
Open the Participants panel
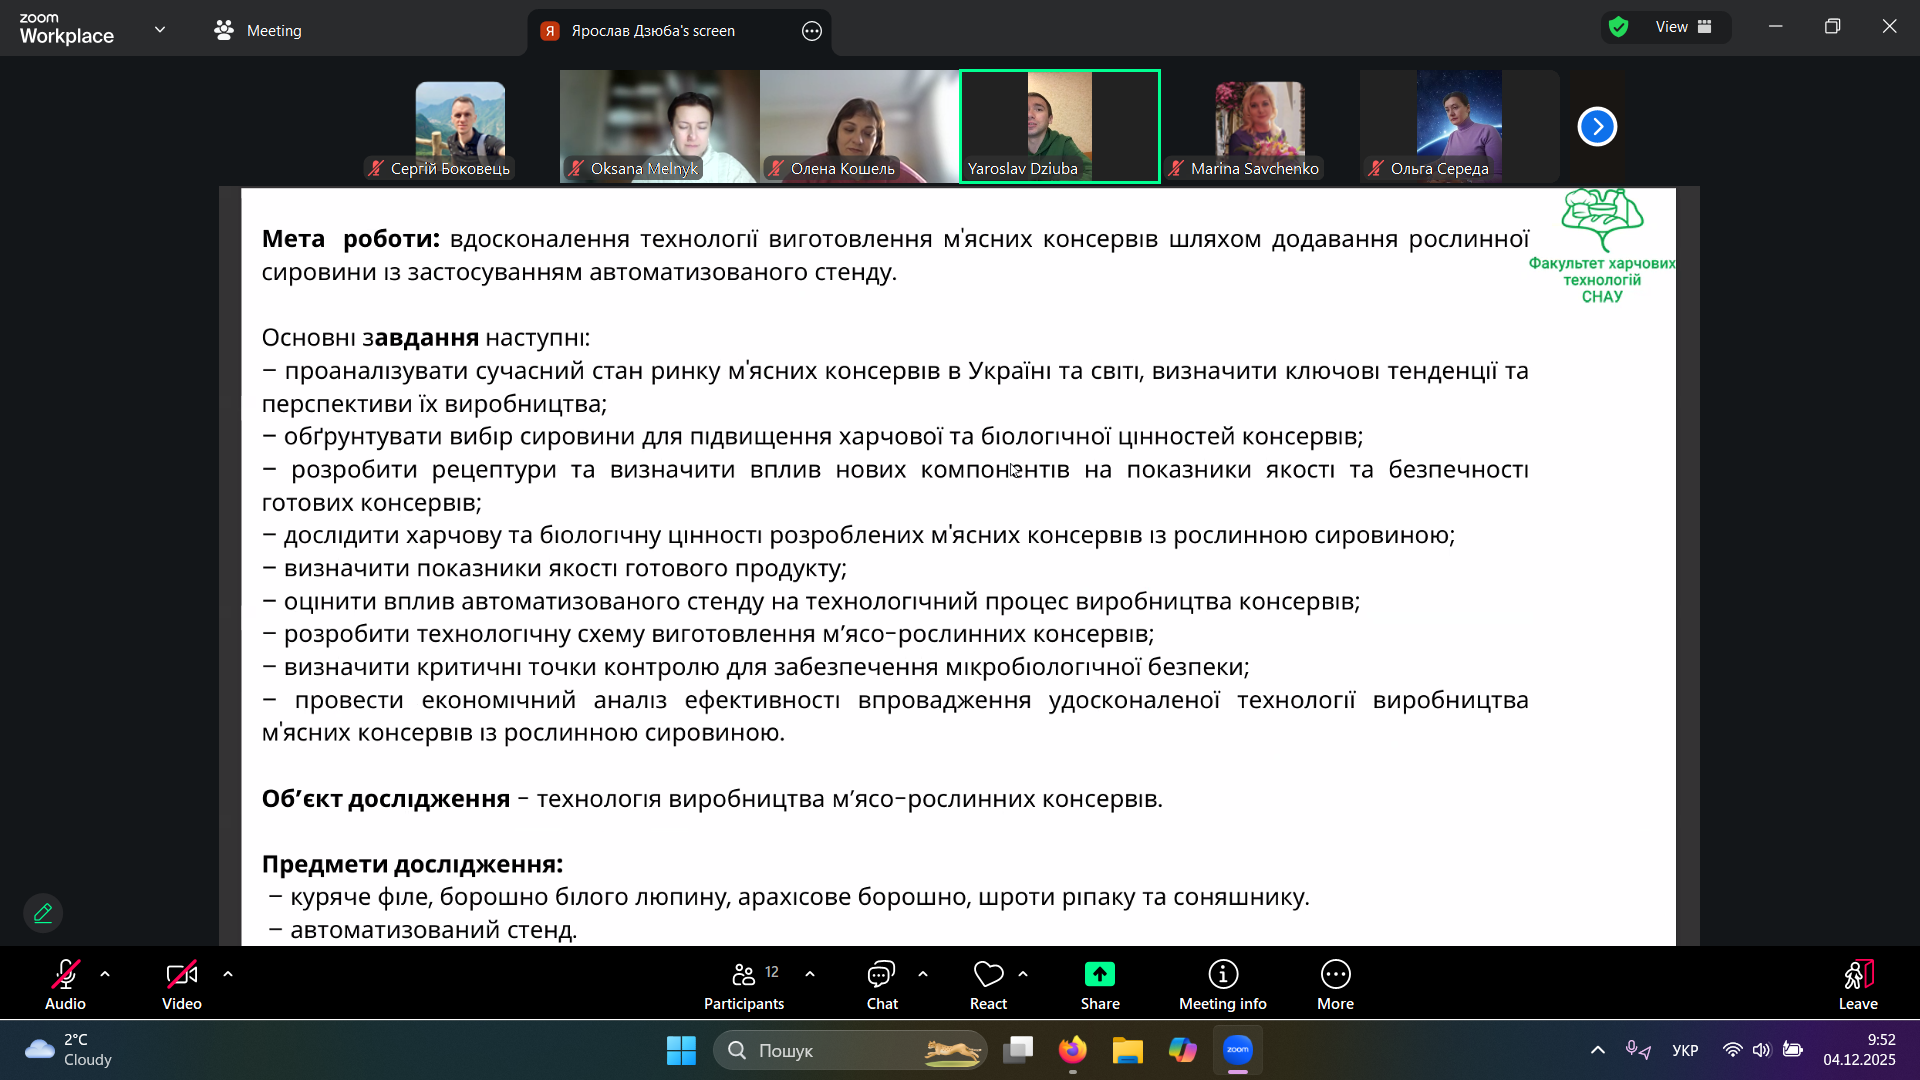click(x=743, y=985)
